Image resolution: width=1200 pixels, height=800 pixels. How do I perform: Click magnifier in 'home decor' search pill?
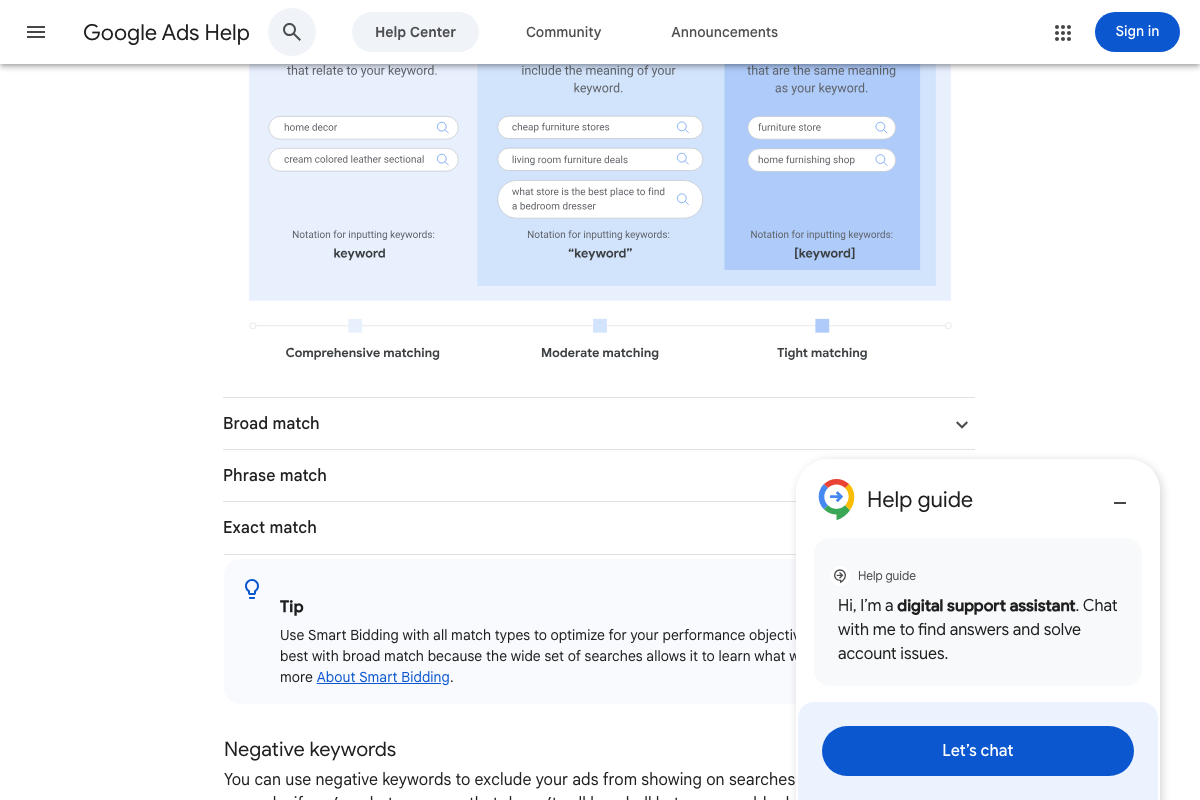click(442, 127)
